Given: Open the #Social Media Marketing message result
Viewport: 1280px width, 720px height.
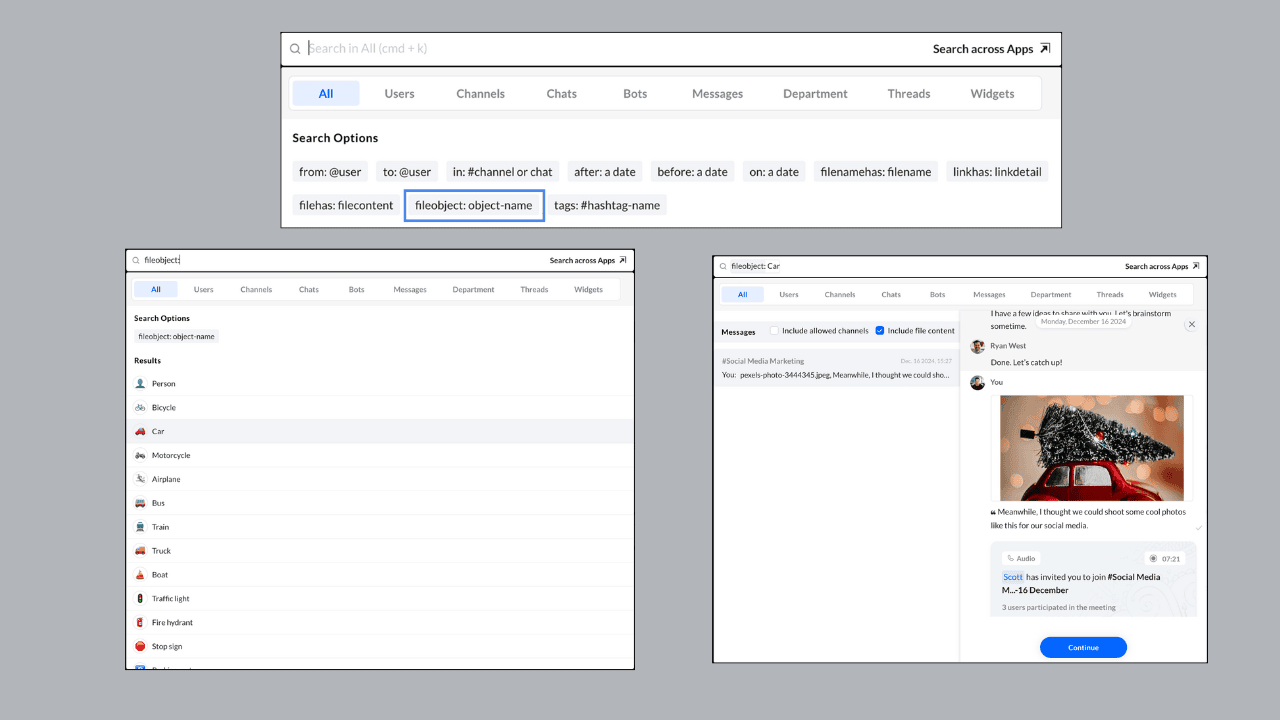Looking at the screenshot, I should coord(836,368).
